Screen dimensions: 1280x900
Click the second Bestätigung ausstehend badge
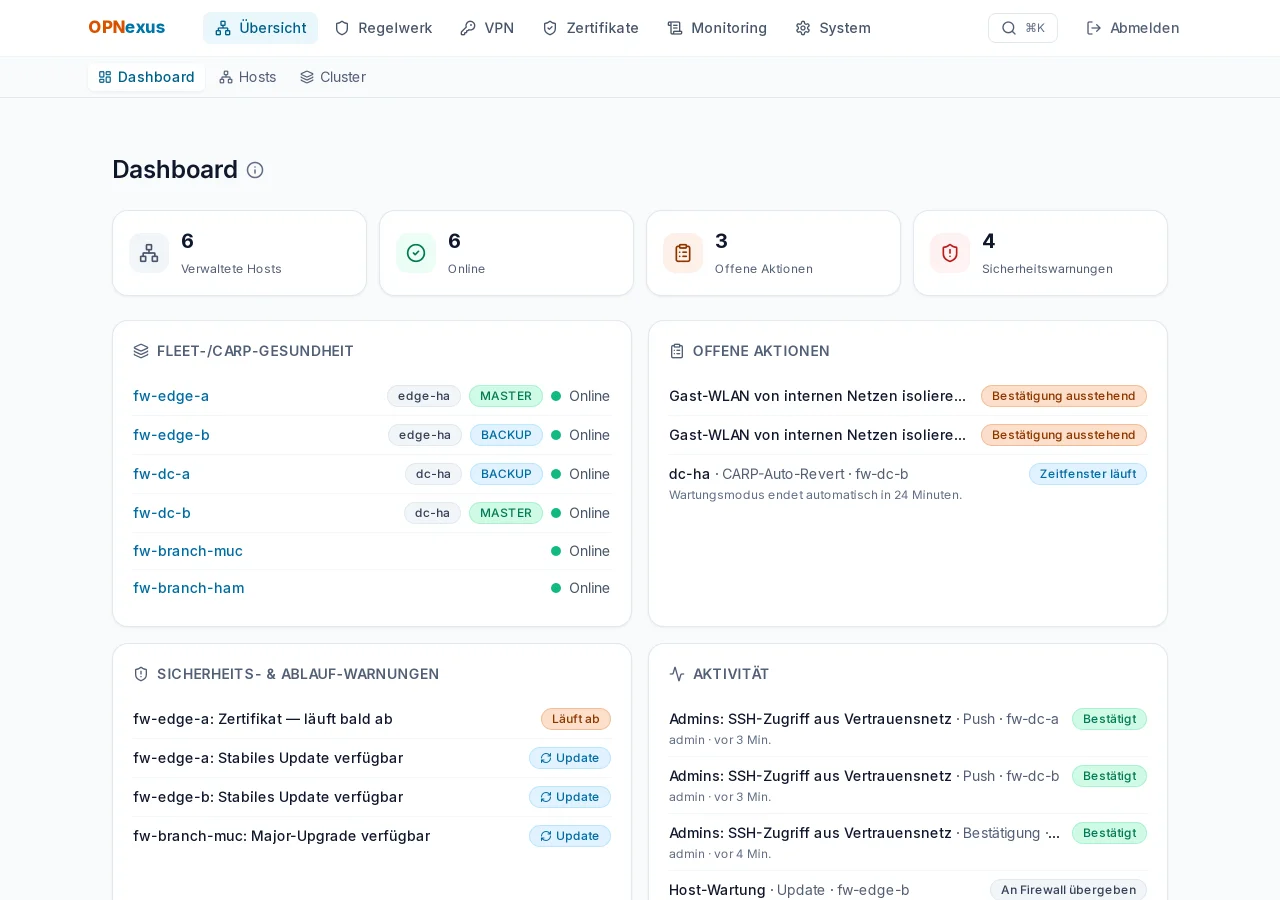(x=1064, y=435)
